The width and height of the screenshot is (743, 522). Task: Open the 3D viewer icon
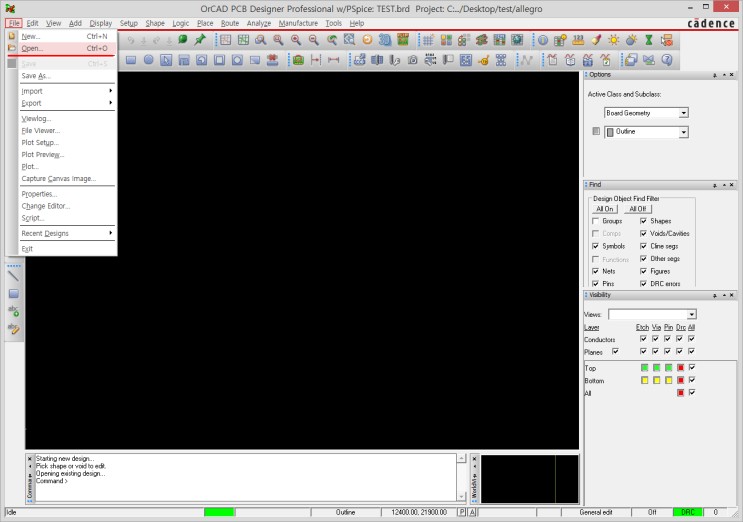(x=385, y=40)
